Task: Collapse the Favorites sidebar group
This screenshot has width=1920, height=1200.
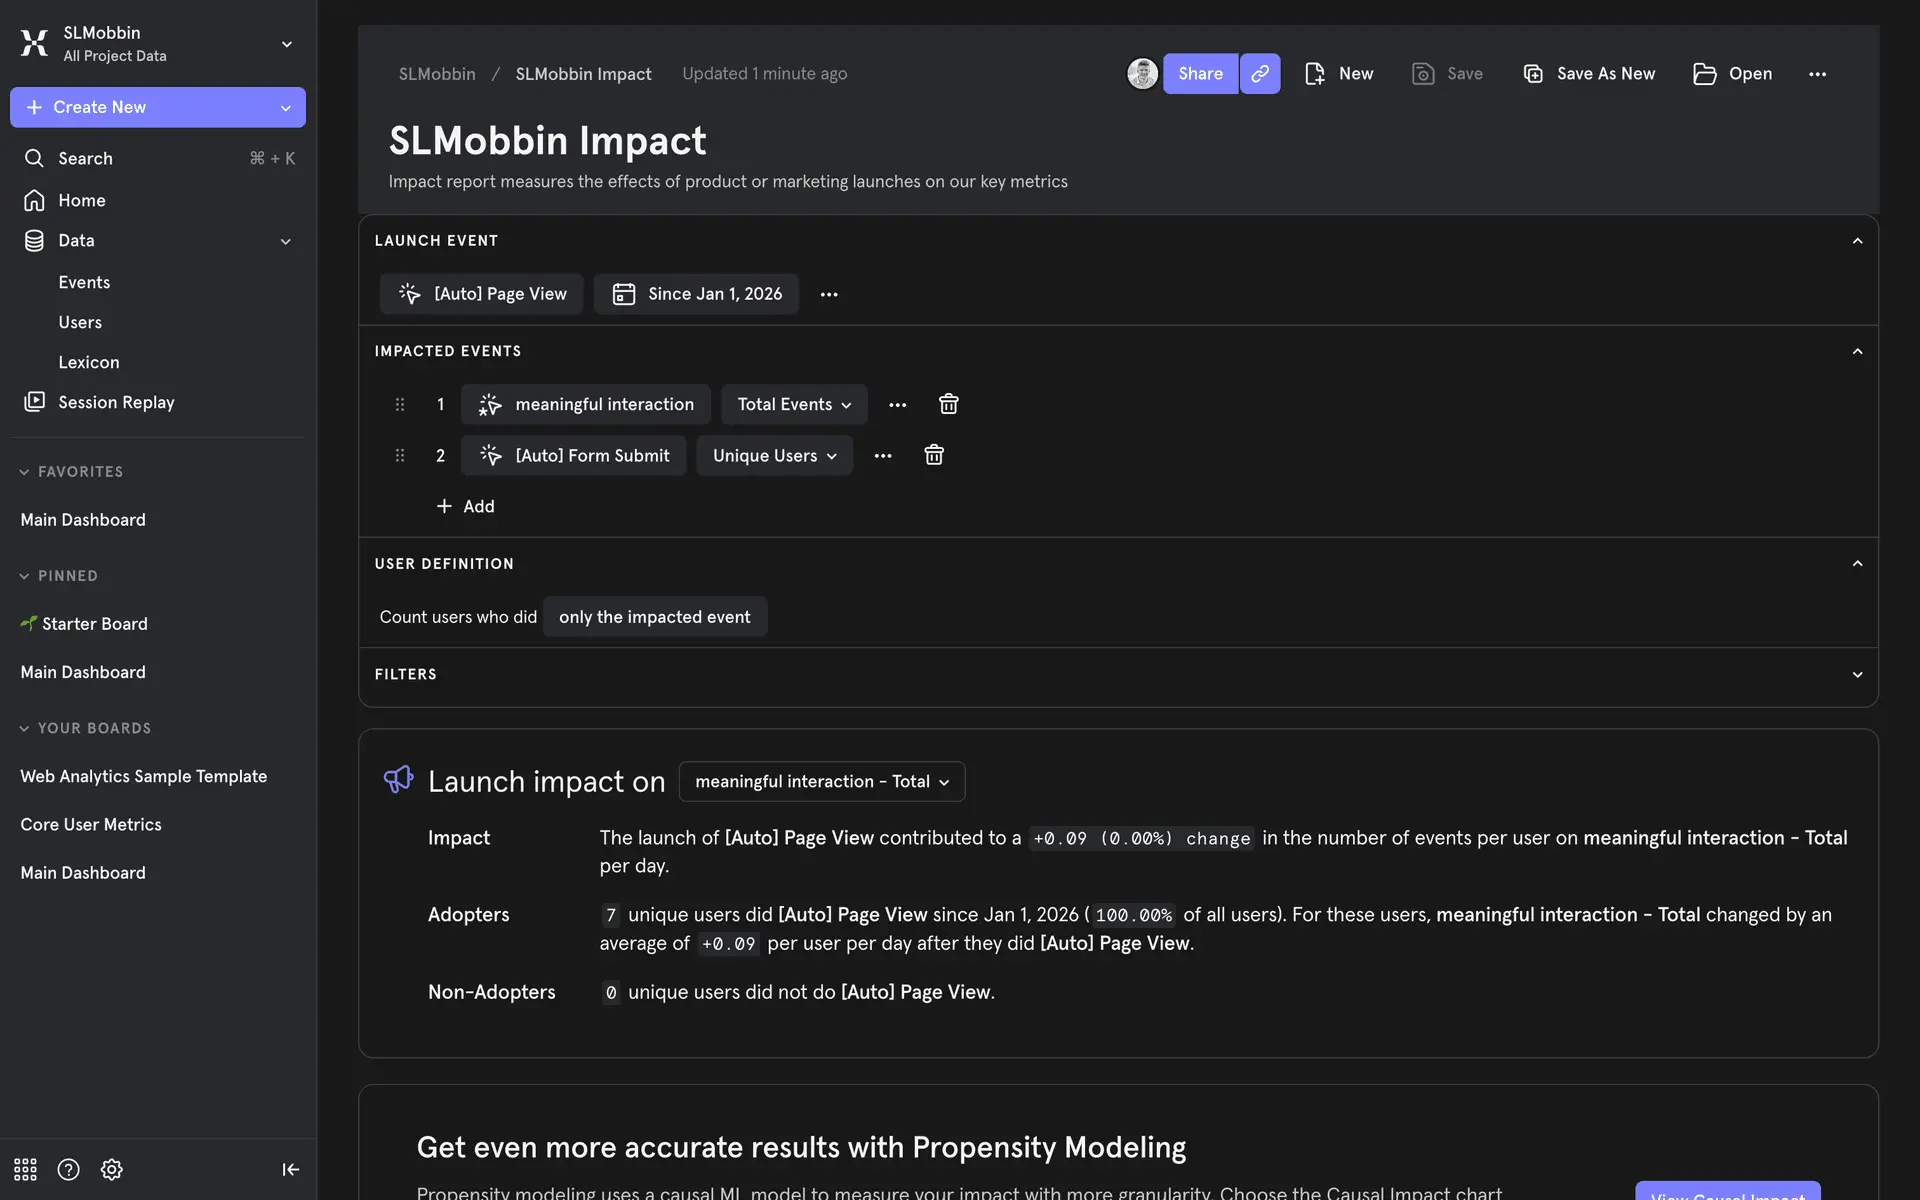Action: click(x=24, y=472)
